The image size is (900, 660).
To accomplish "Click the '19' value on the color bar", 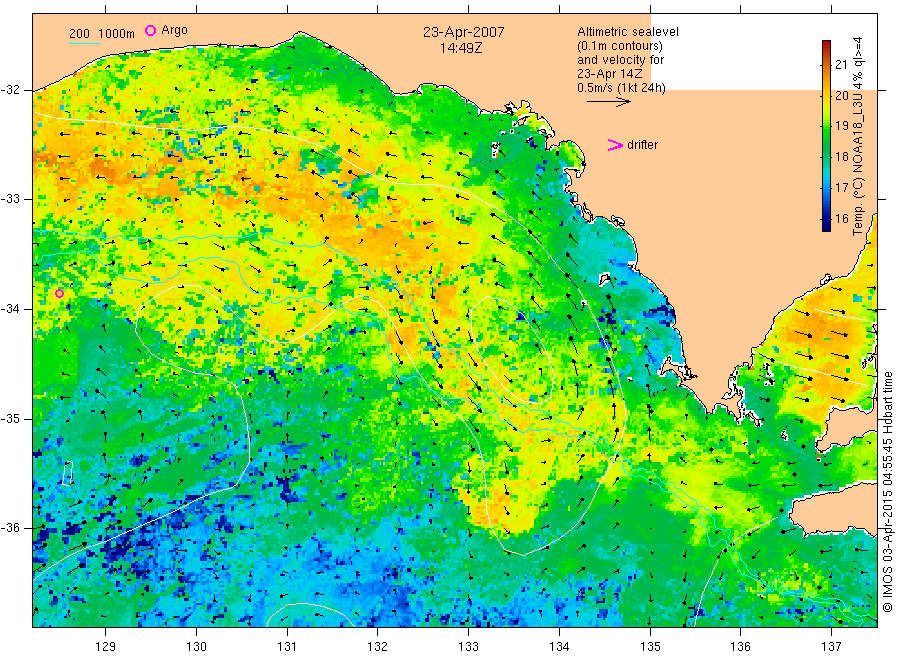I will pos(842,126).
